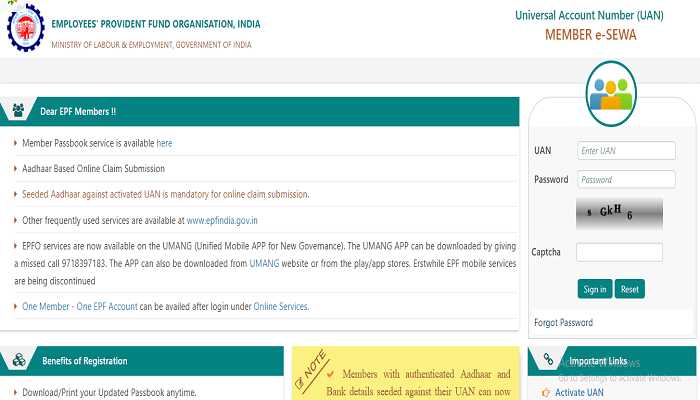Select the Captcha text box
This screenshot has width=700, height=400.
[x=619, y=252]
